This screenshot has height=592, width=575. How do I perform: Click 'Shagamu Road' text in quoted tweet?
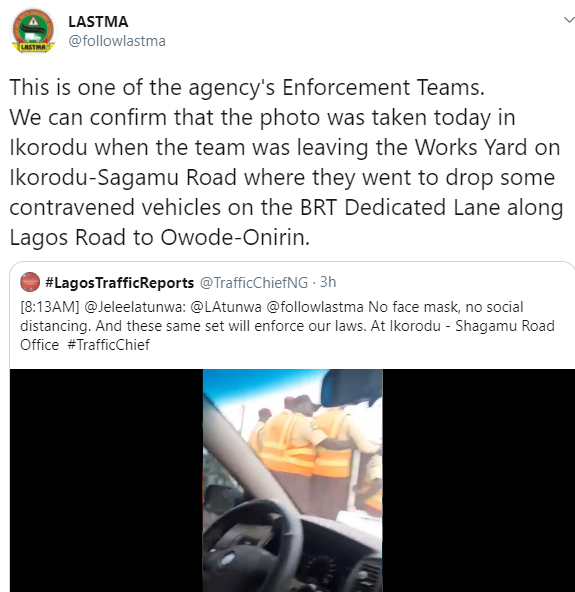(x=505, y=326)
